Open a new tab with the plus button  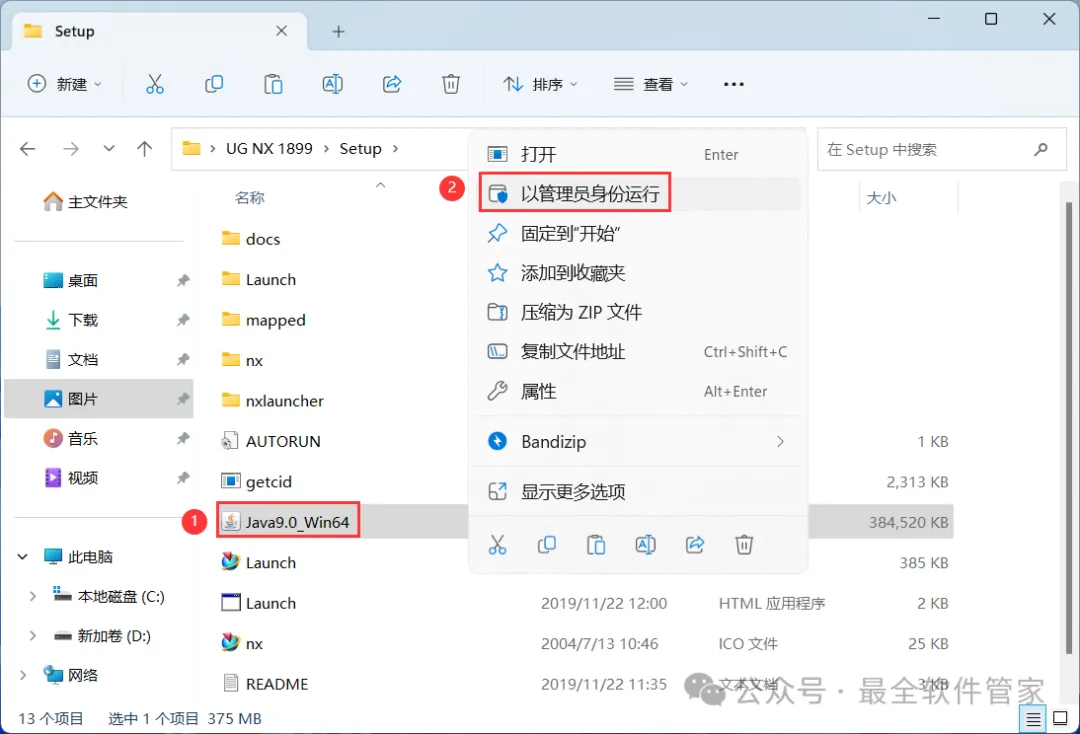point(338,32)
